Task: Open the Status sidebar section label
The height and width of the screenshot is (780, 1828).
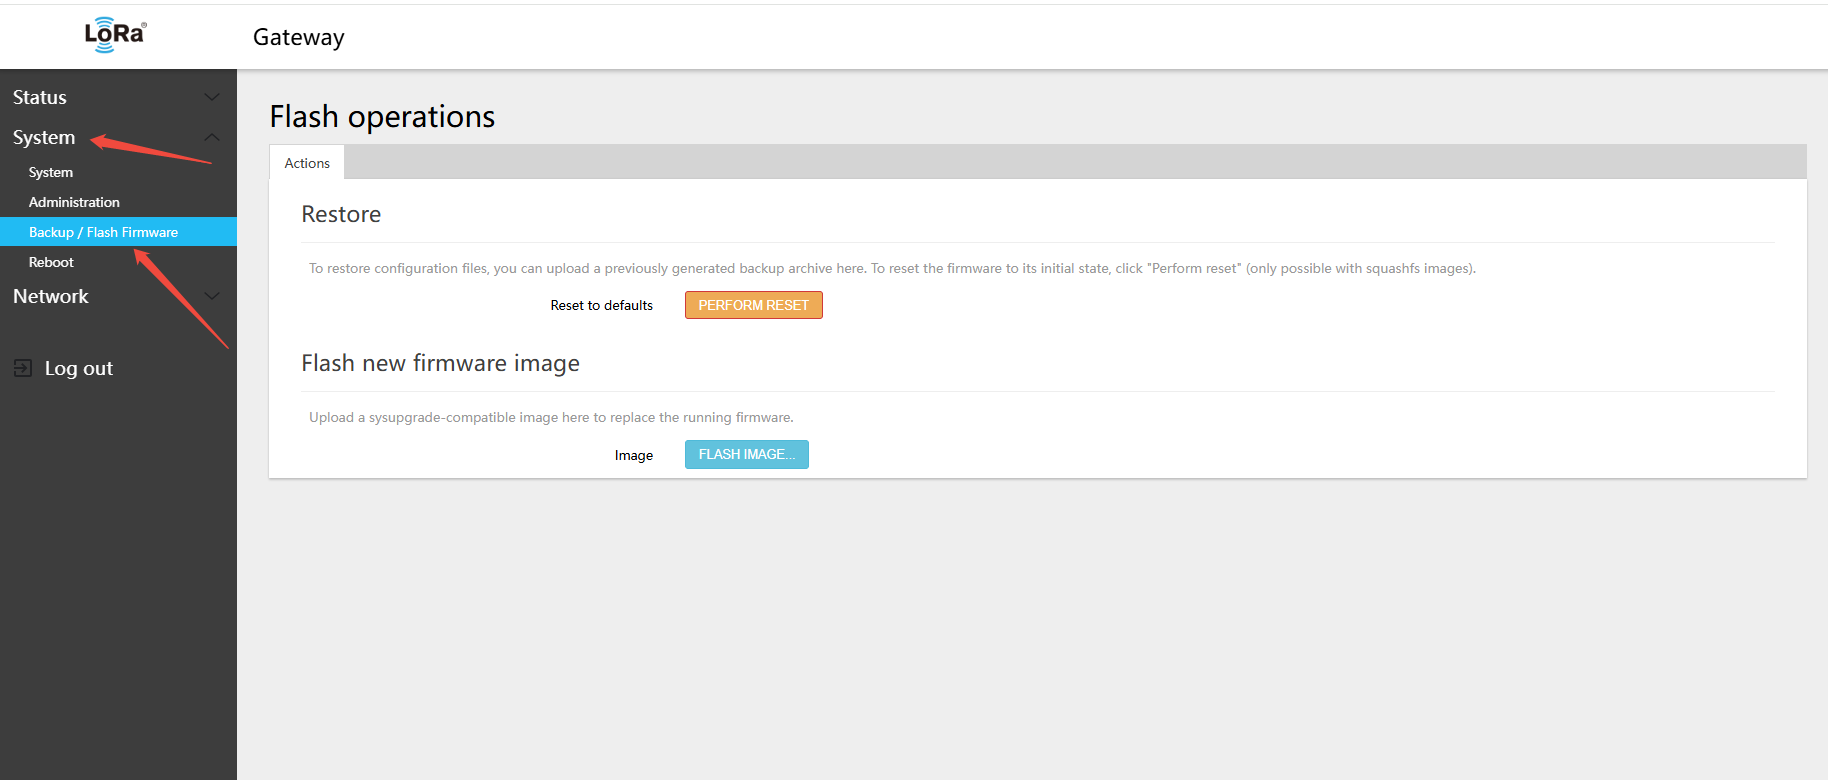Action: click(40, 97)
